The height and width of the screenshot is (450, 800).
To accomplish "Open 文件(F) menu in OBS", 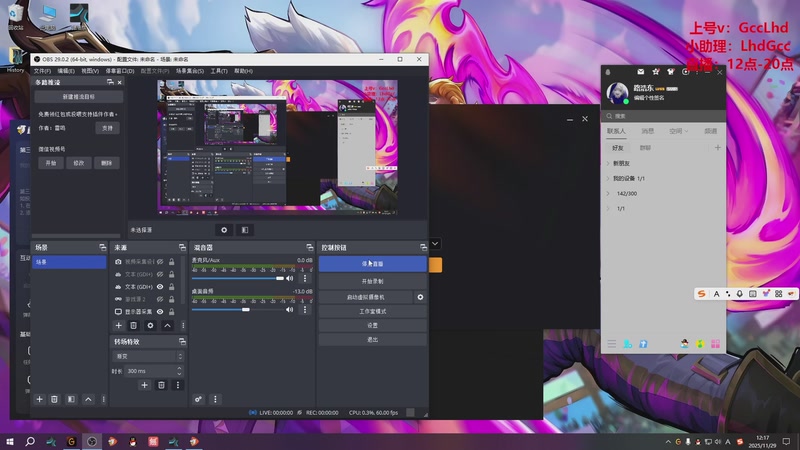I will click(x=42, y=71).
